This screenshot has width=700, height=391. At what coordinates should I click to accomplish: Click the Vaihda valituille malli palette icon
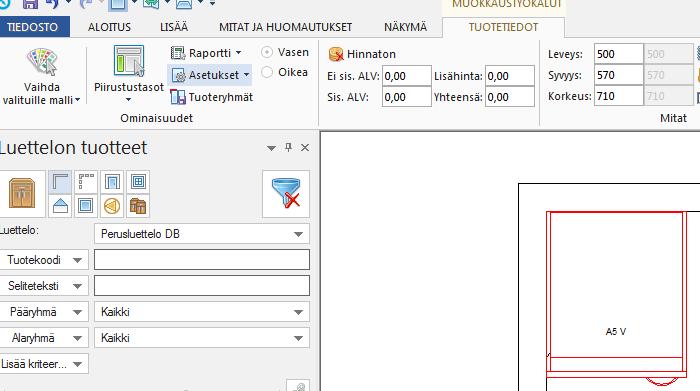click(42, 62)
